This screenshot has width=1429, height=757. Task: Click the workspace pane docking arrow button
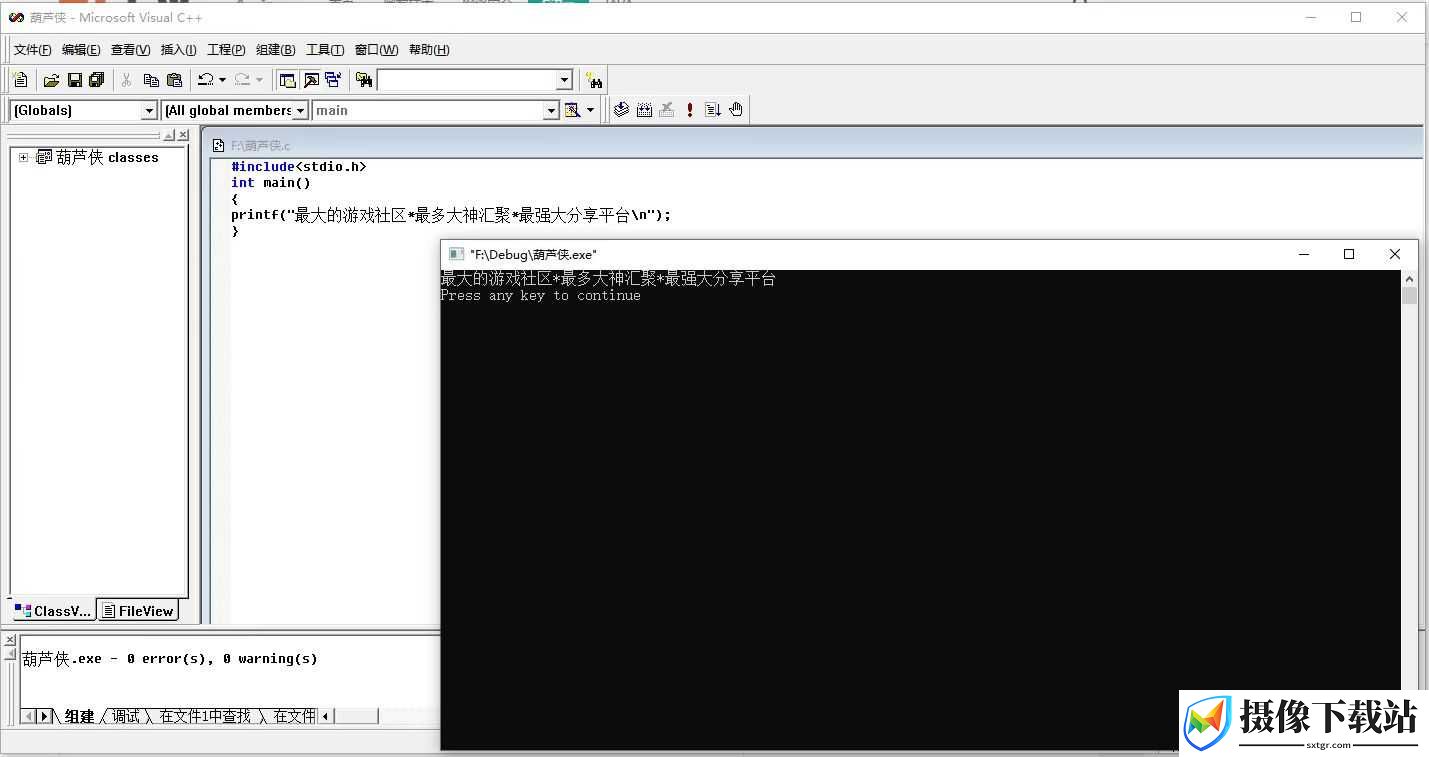[x=169, y=135]
